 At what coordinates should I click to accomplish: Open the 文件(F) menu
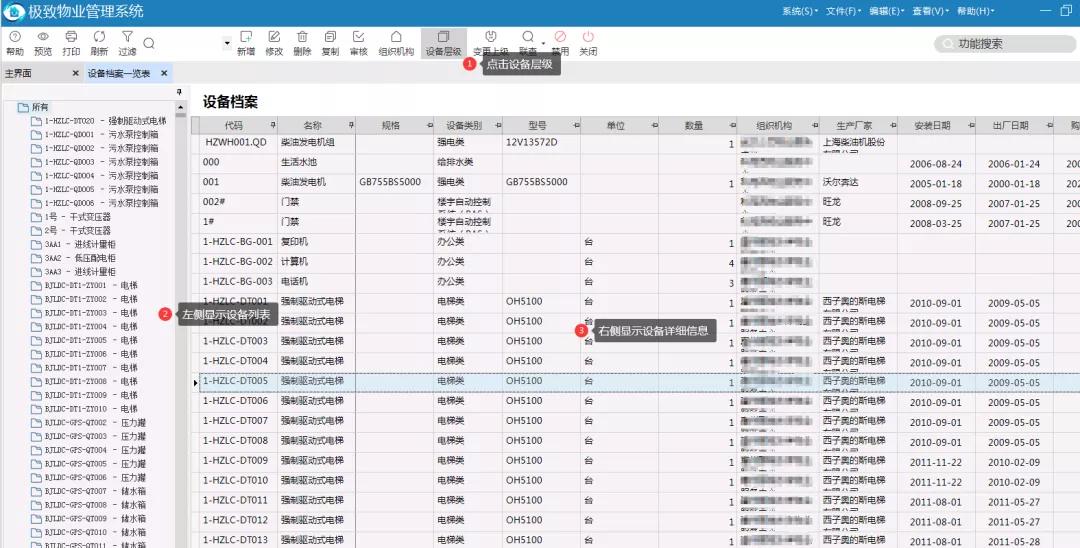[x=844, y=11]
